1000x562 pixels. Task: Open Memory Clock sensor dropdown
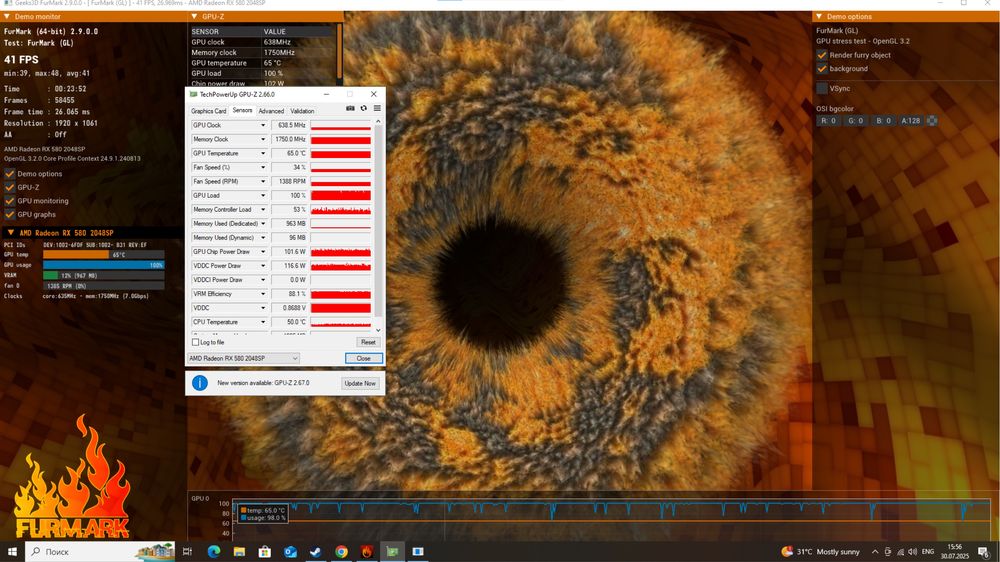pyautogui.click(x=263, y=139)
